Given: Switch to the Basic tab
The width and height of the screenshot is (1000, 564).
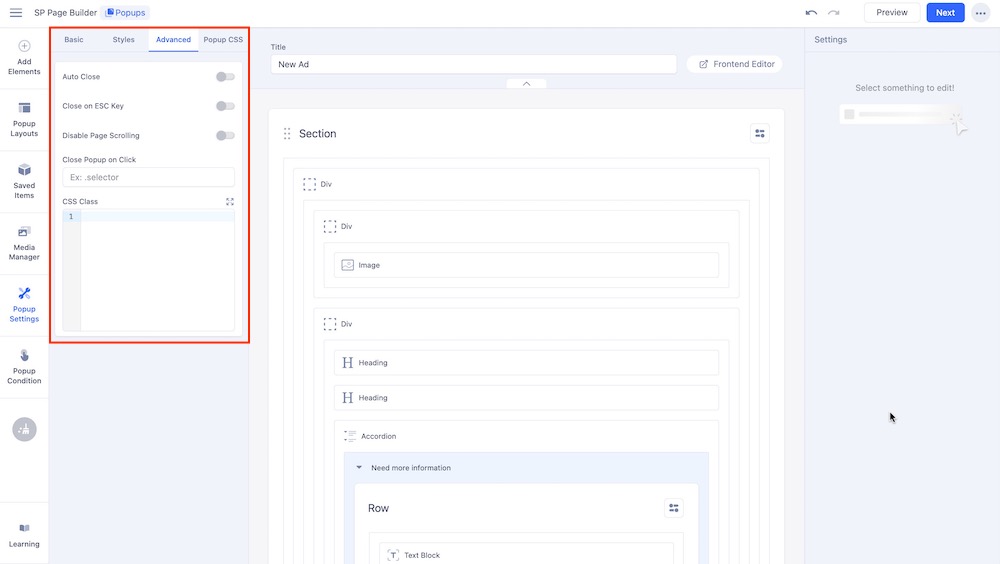Looking at the screenshot, I should [x=74, y=40].
